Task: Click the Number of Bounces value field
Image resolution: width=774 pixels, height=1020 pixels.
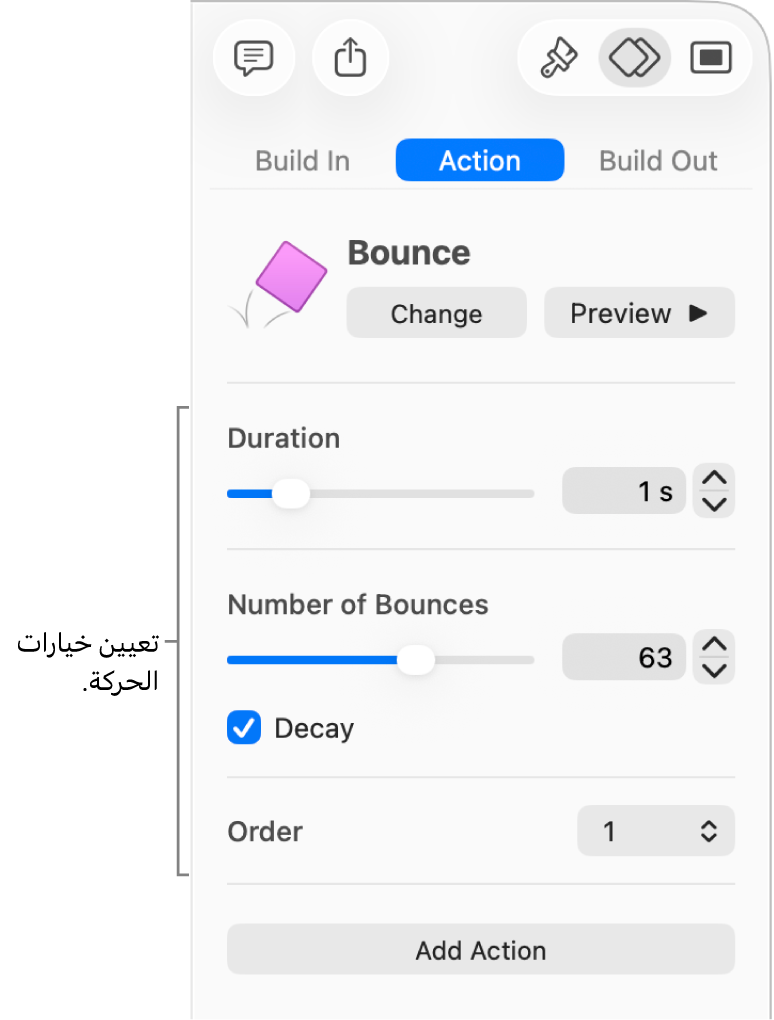Action: pos(624,657)
